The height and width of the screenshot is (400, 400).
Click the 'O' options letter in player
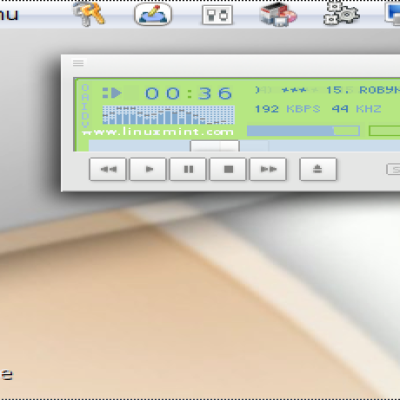(85, 88)
